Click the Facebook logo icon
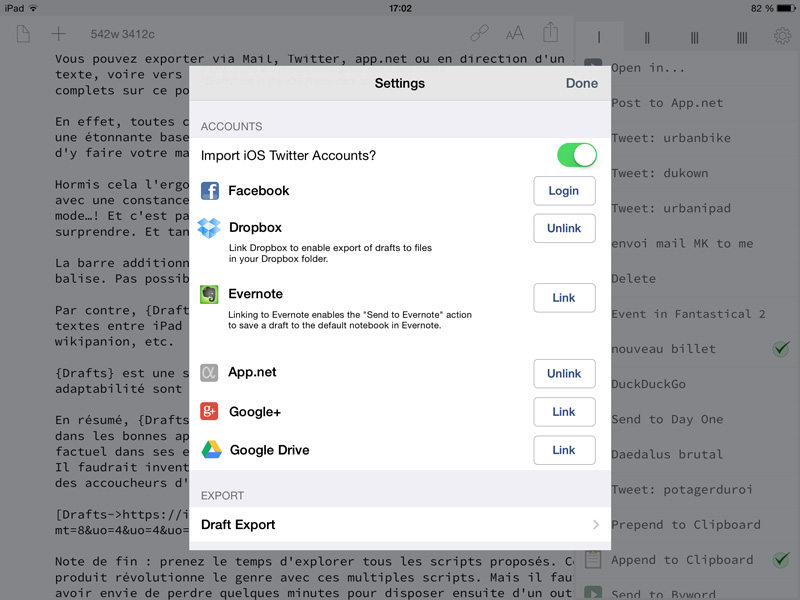 pyautogui.click(x=210, y=191)
